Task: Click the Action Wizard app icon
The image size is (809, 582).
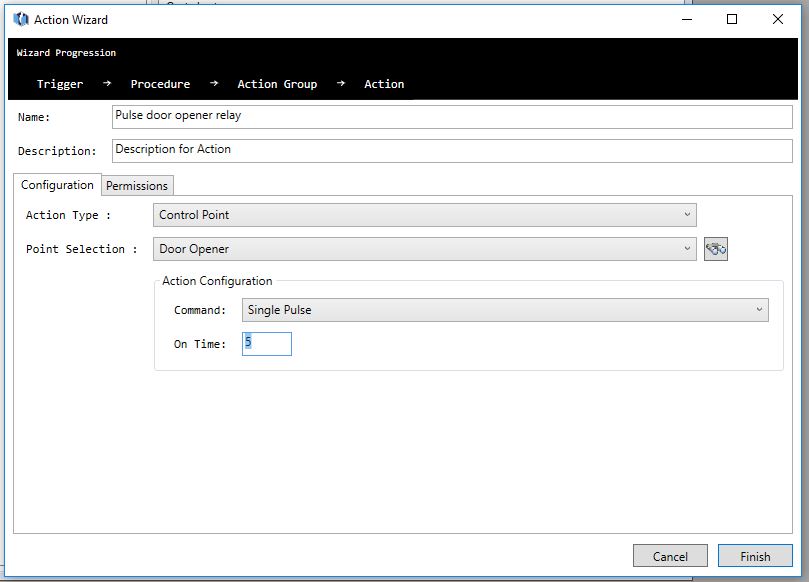Action: click(x=21, y=20)
